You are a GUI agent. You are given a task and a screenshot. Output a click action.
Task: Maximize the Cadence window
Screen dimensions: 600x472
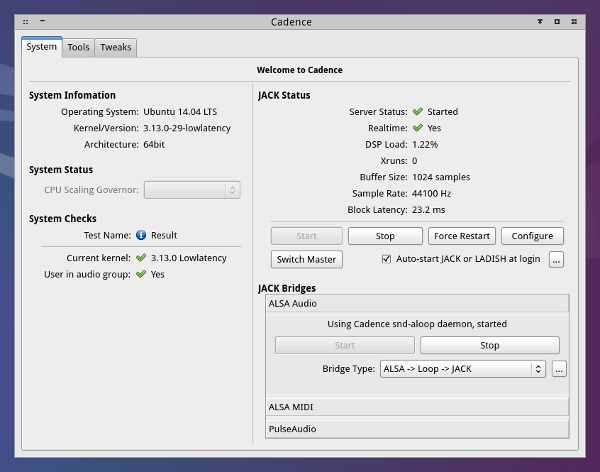[x=557, y=22]
